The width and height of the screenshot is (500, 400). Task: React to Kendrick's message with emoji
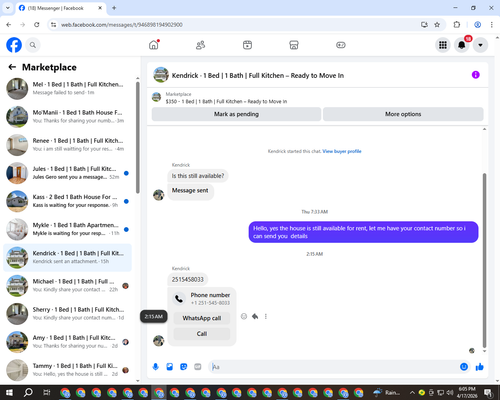pos(244,316)
